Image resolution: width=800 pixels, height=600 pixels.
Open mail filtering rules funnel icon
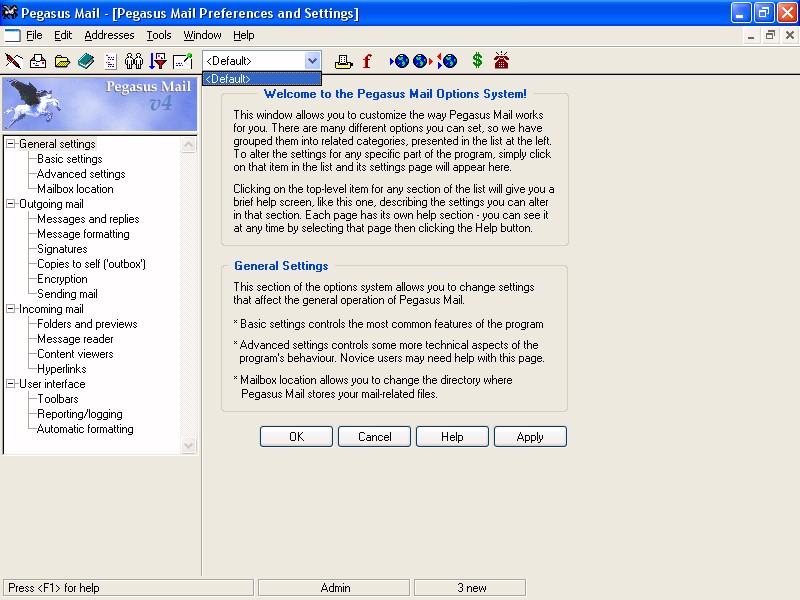tap(158, 61)
